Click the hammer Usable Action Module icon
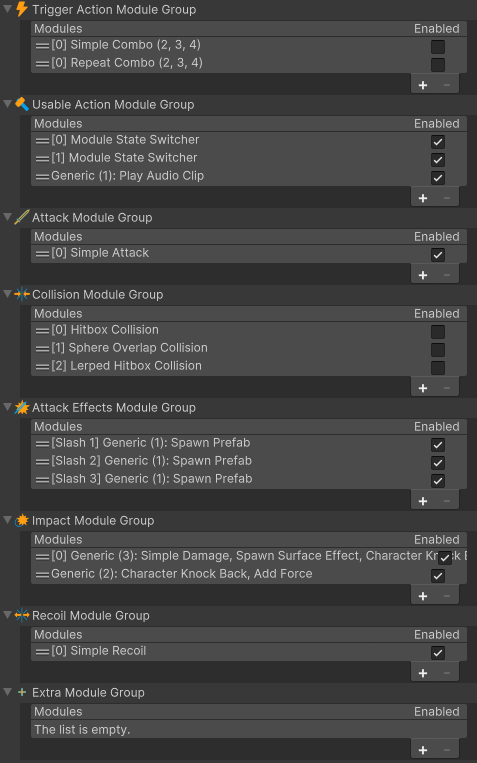The width and height of the screenshot is (477, 763). (x=22, y=104)
